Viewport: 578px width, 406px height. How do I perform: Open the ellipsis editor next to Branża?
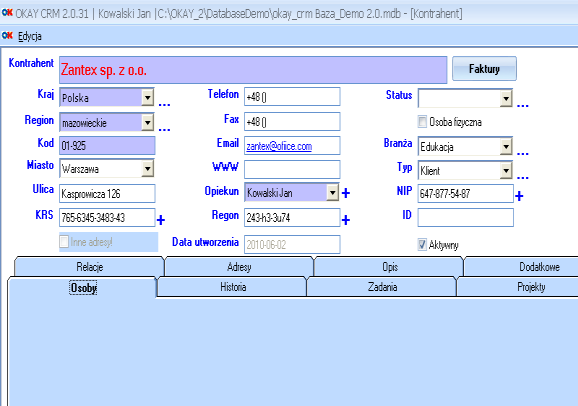[523, 153]
